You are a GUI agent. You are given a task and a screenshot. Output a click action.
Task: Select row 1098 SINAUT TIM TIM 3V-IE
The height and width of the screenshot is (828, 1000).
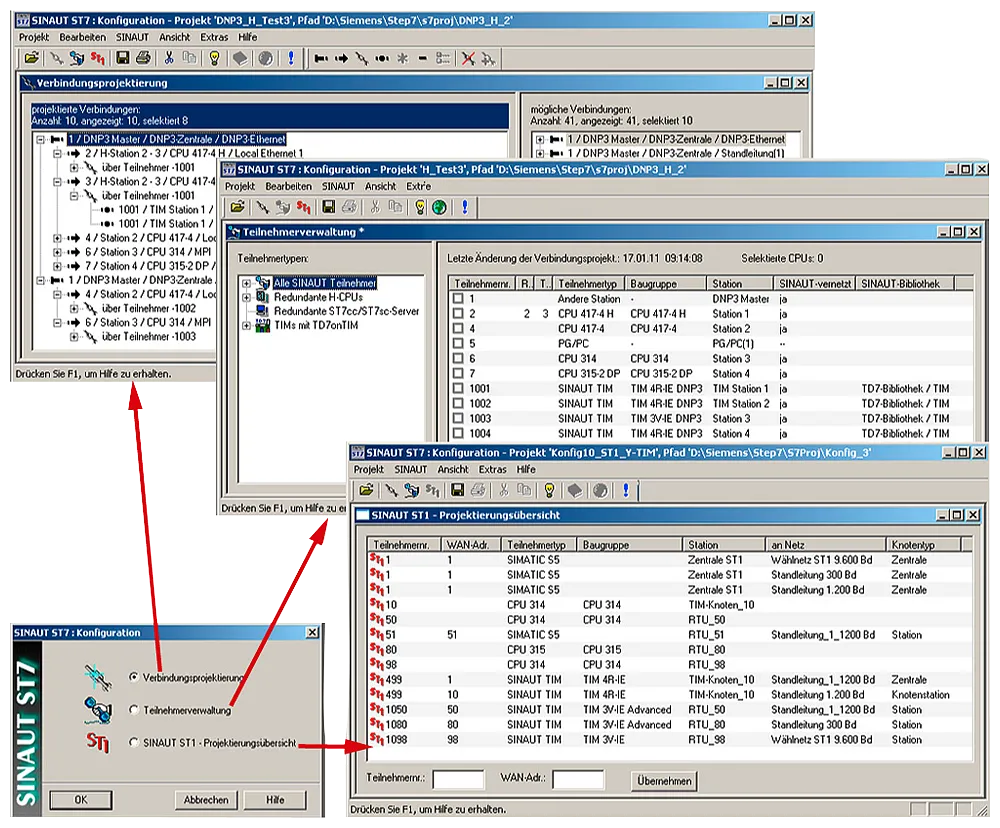point(670,739)
